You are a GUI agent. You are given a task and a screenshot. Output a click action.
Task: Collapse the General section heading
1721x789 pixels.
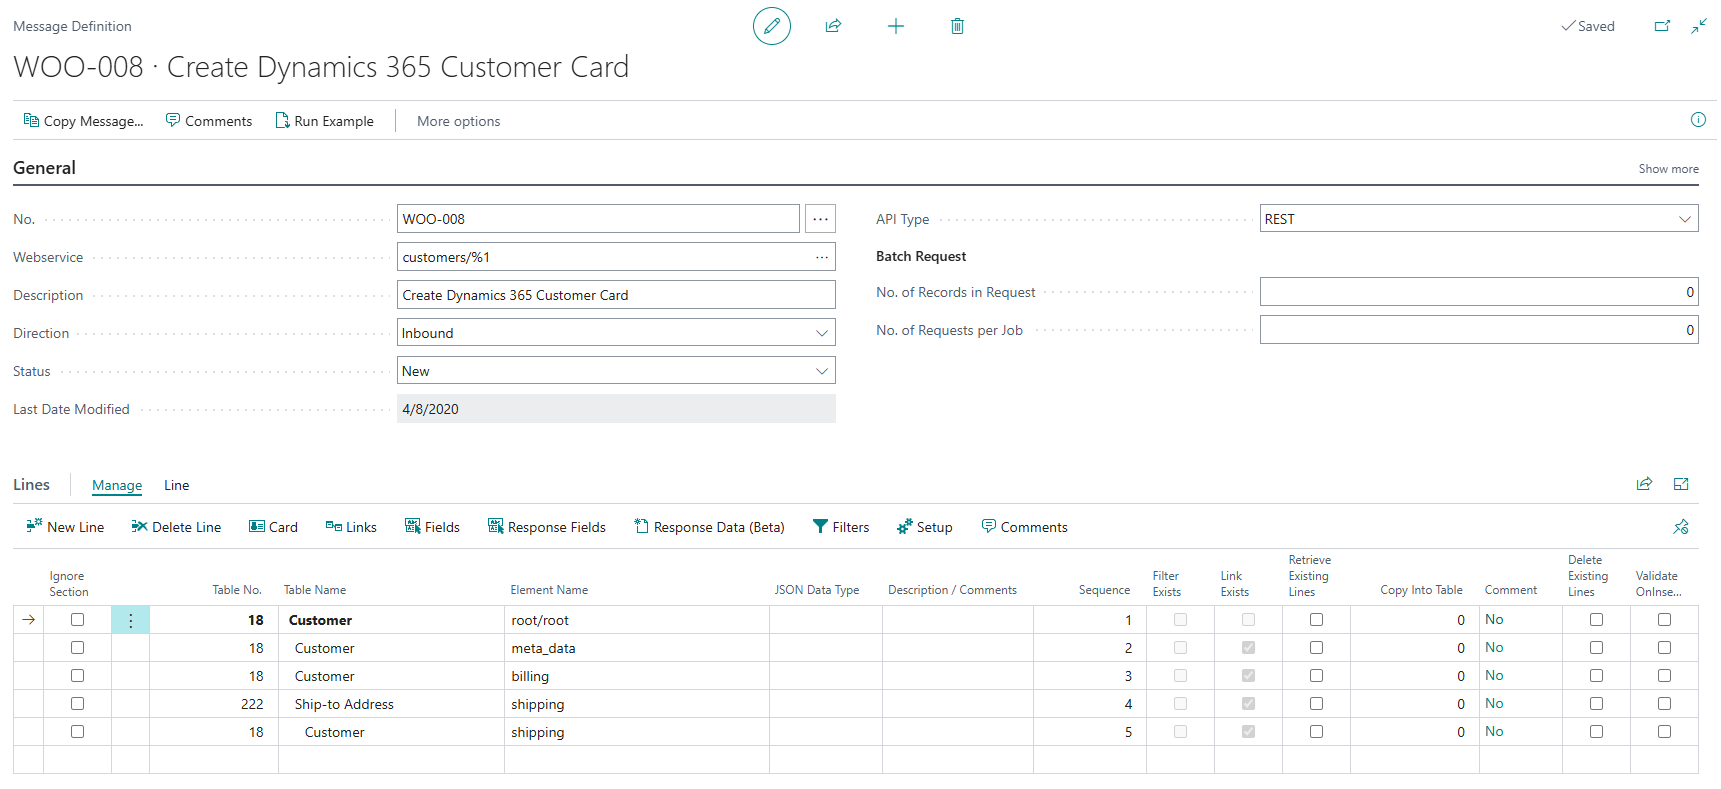(x=44, y=168)
